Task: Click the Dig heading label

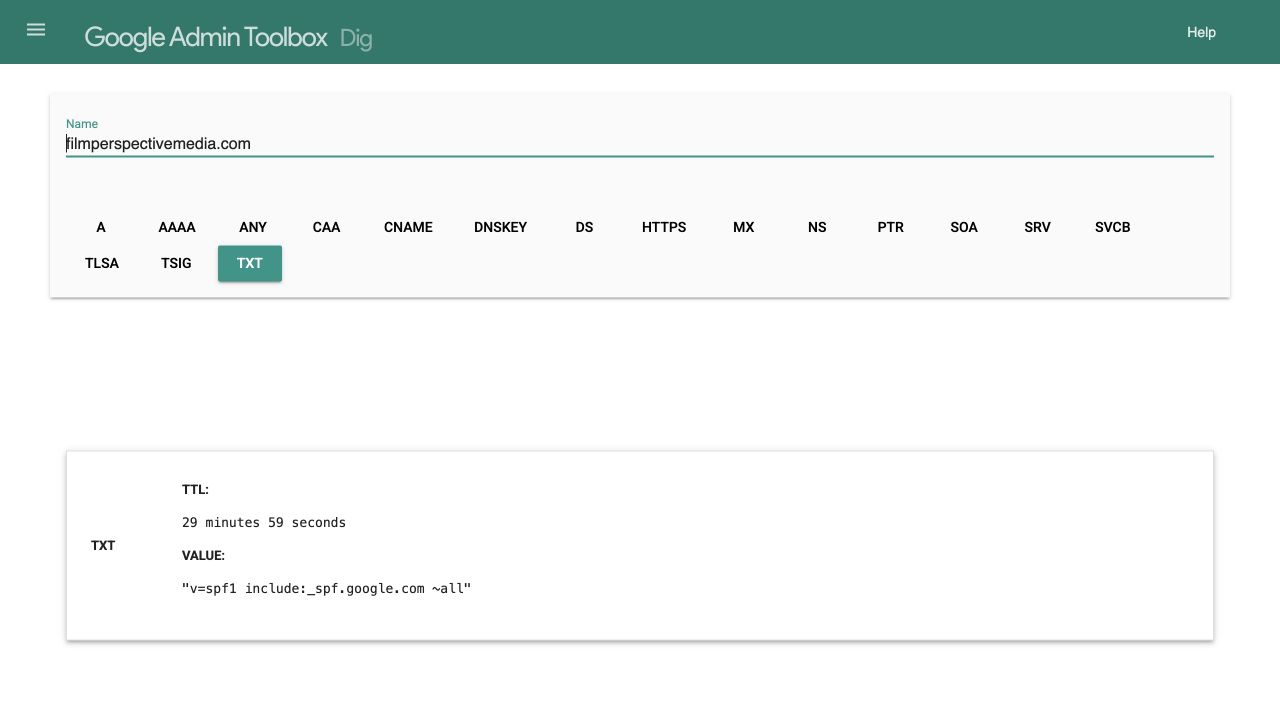Action: (x=356, y=39)
